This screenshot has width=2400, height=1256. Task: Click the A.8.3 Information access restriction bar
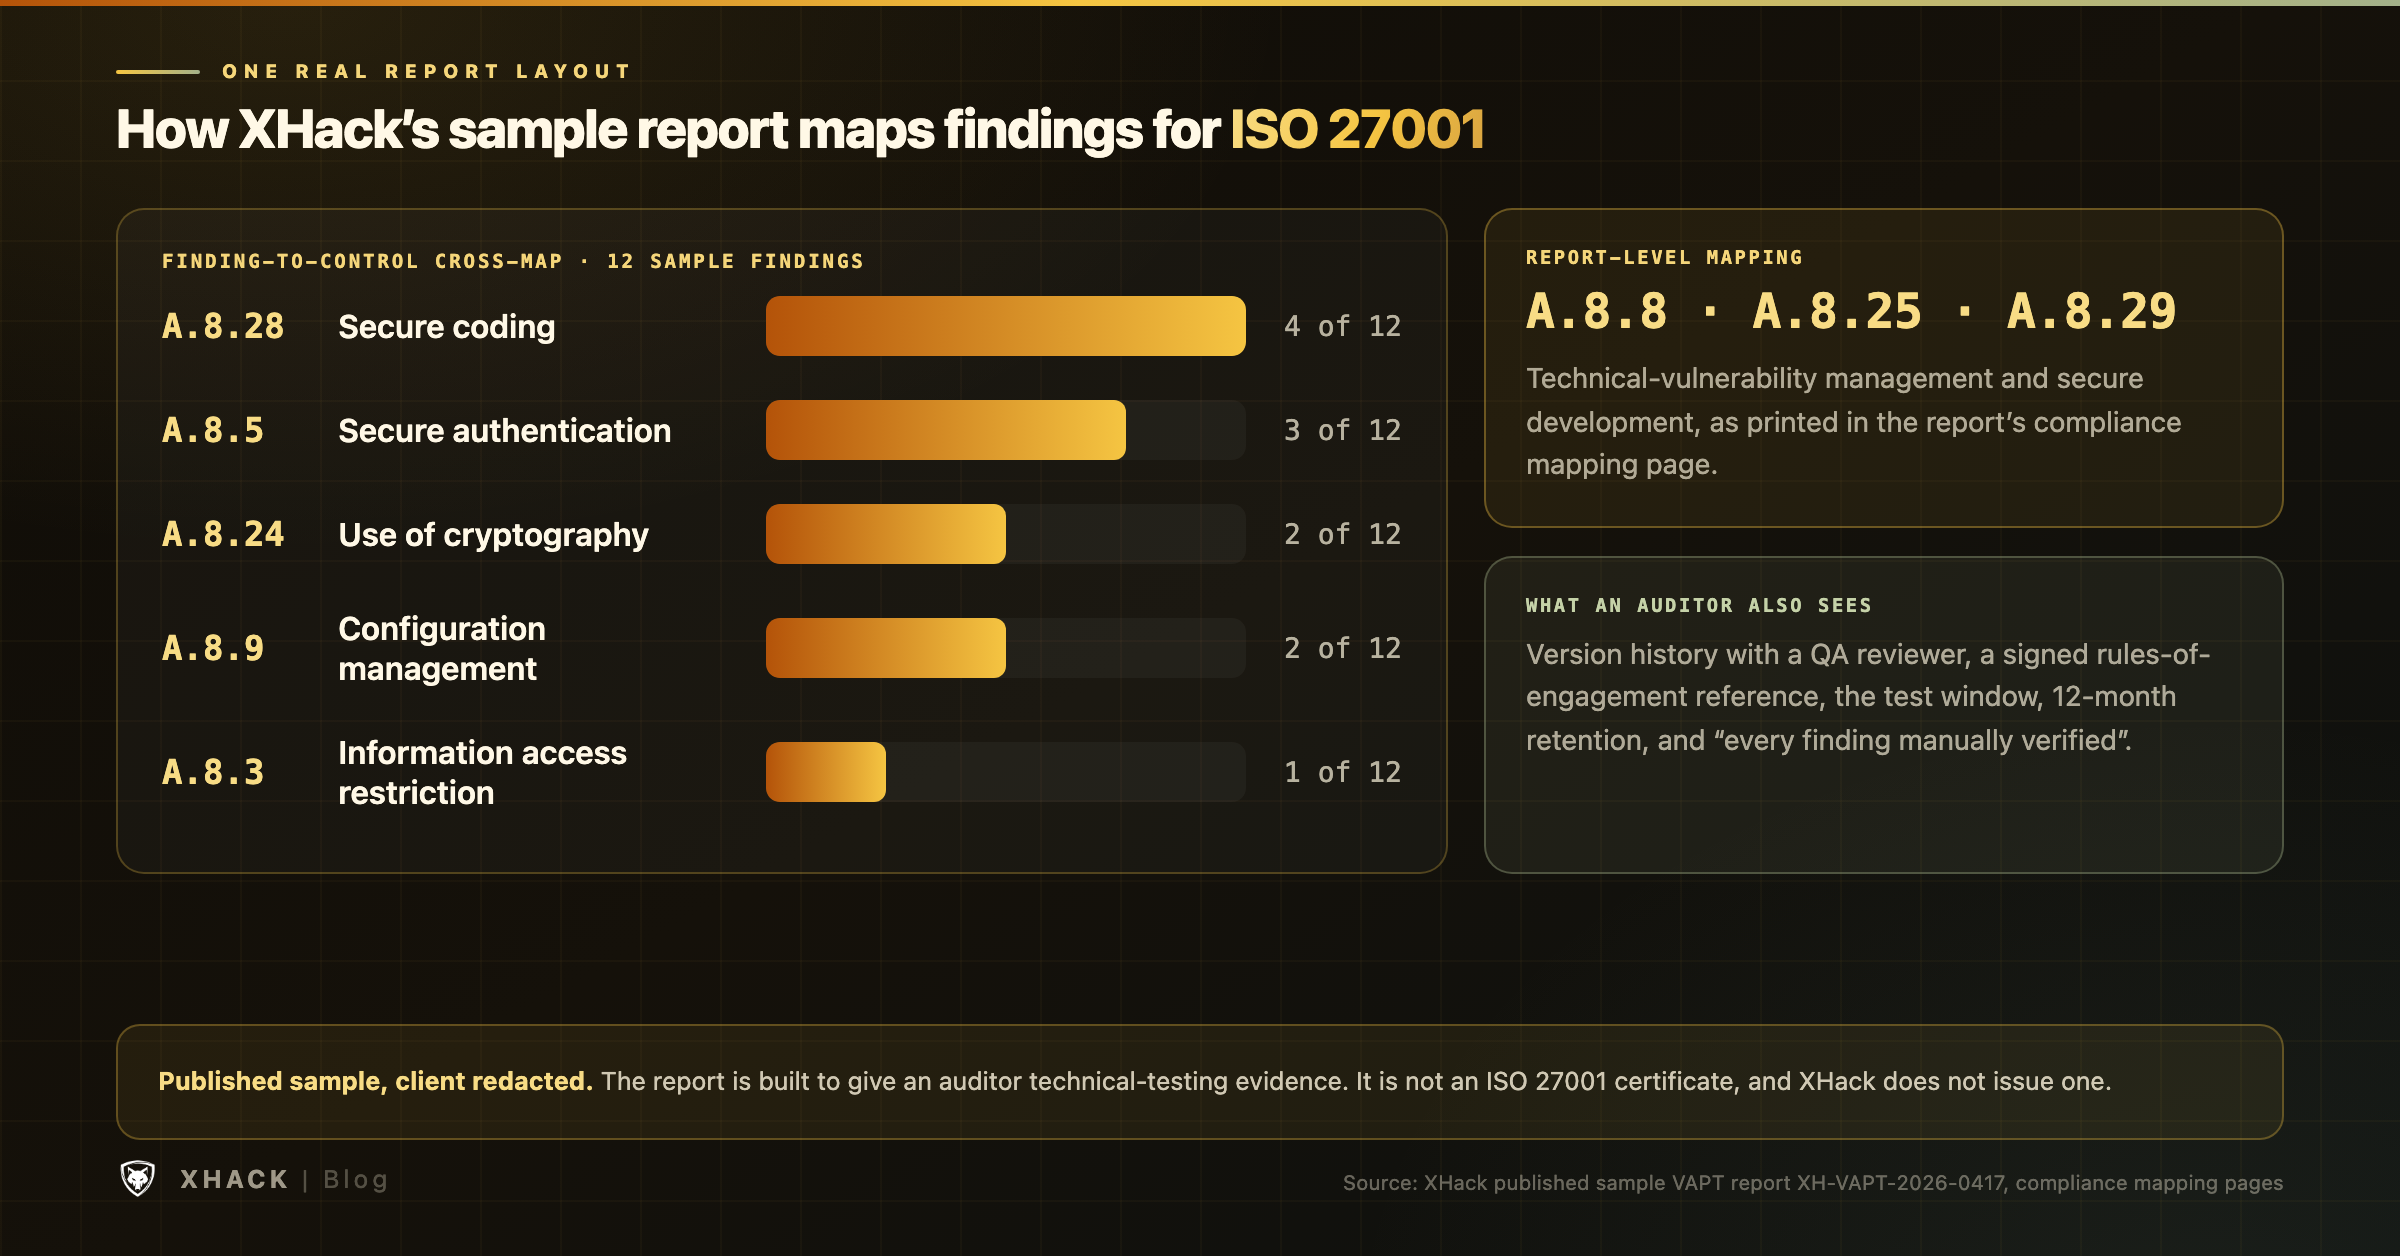[x=1005, y=772]
